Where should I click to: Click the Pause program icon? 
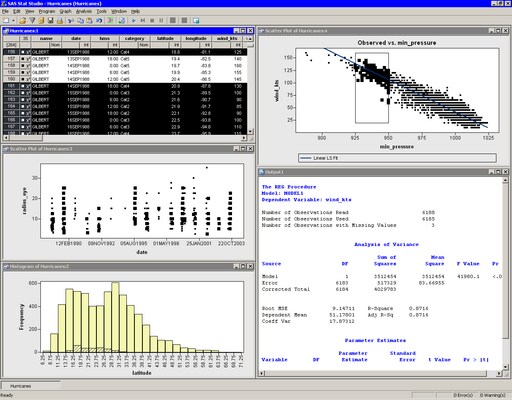pyautogui.click(x=161, y=21)
